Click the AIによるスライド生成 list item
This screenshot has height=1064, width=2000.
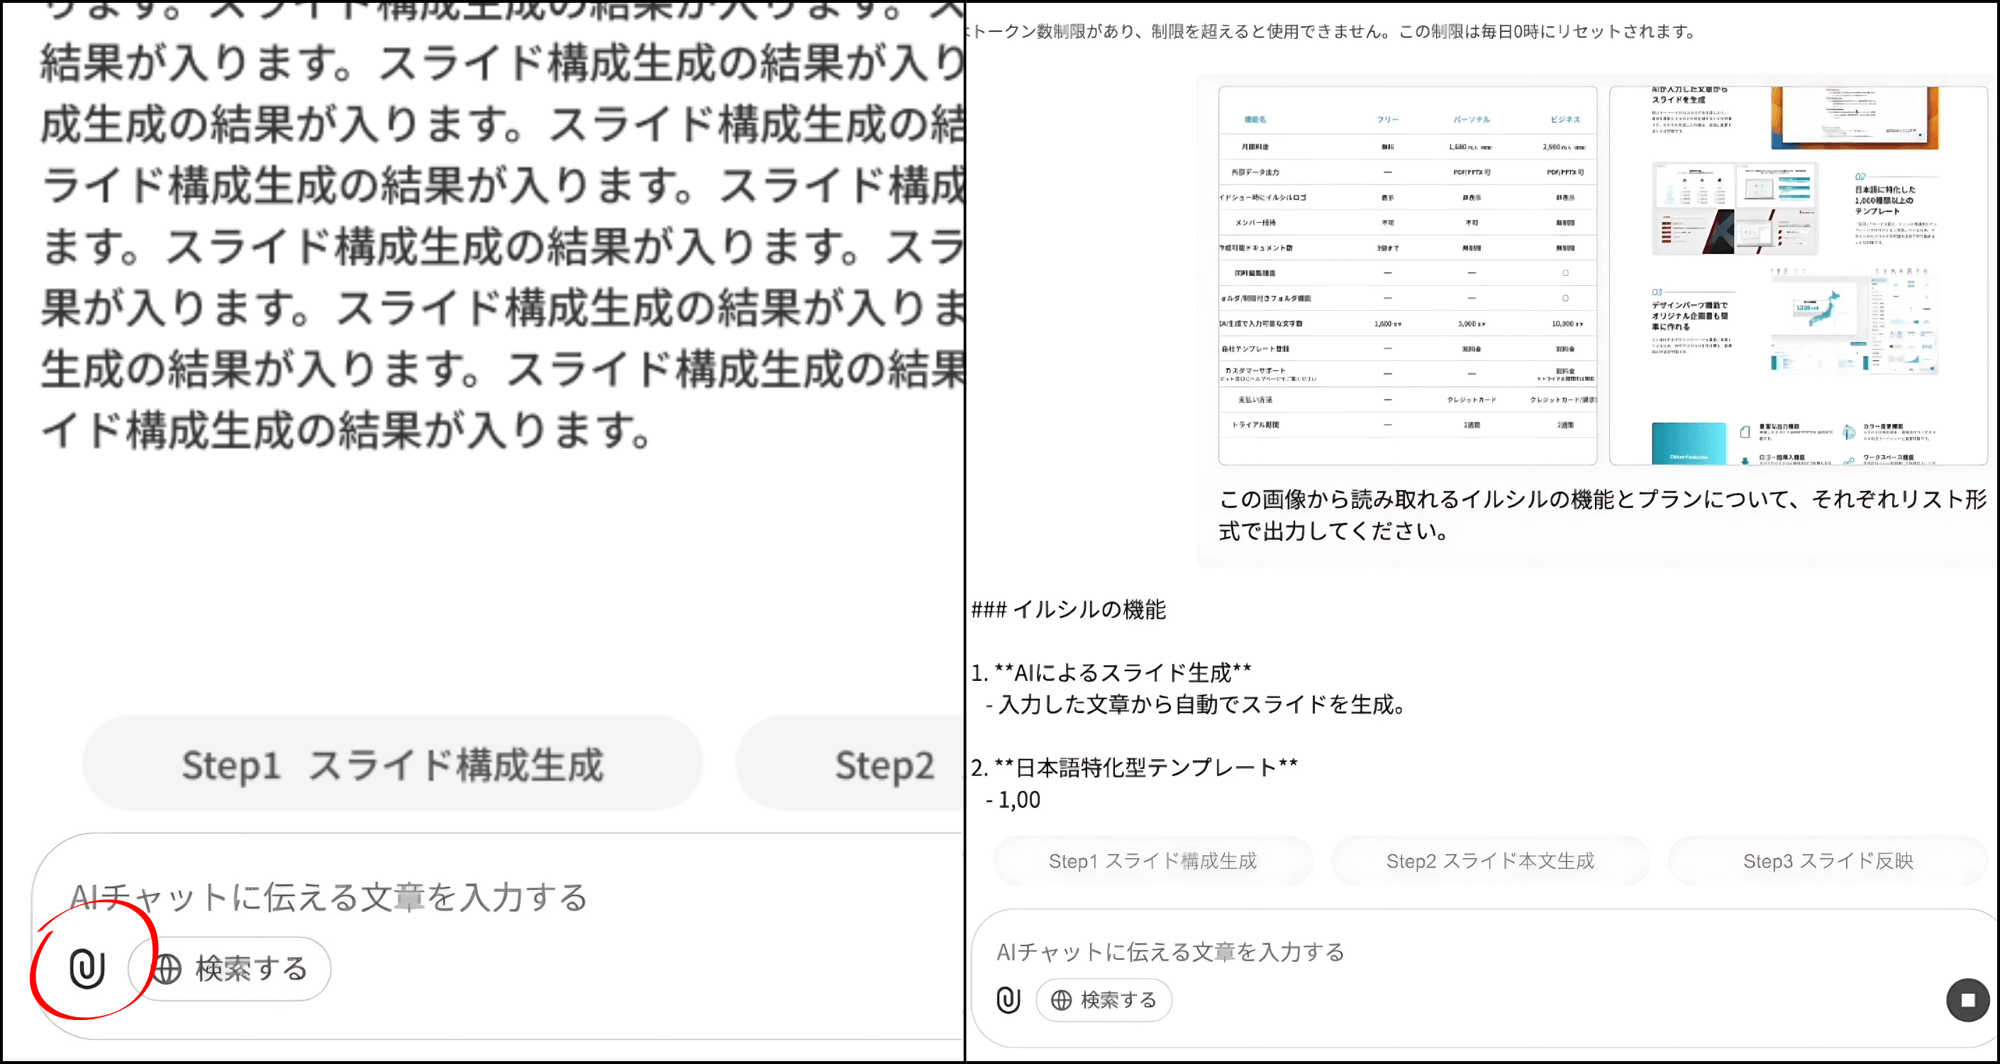[x=1122, y=673]
